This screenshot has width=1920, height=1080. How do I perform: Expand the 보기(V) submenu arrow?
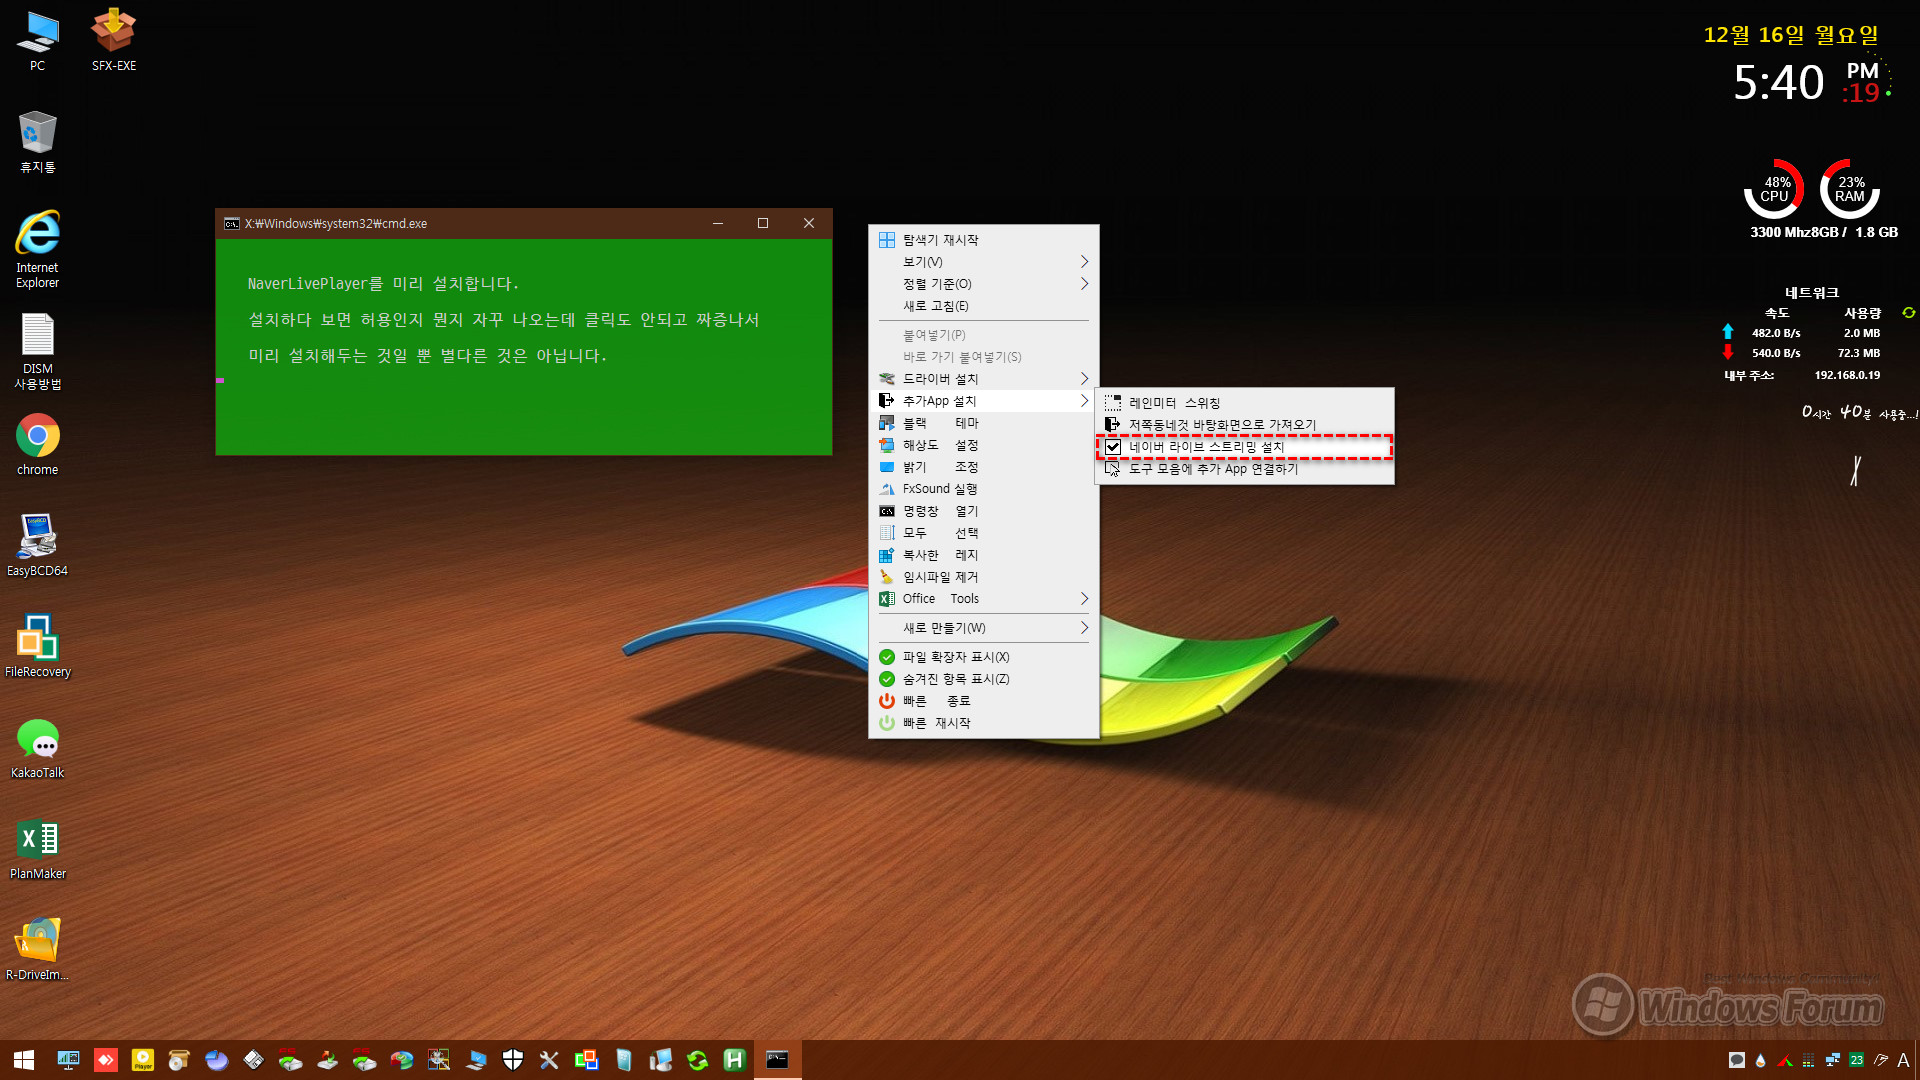click(x=1084, y=262)
